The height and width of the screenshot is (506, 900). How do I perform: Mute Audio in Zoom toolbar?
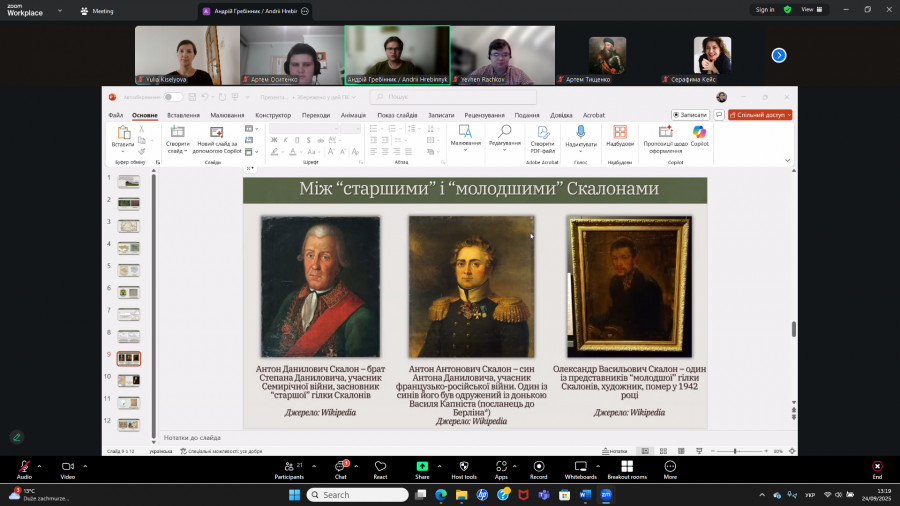pos(24,468)
